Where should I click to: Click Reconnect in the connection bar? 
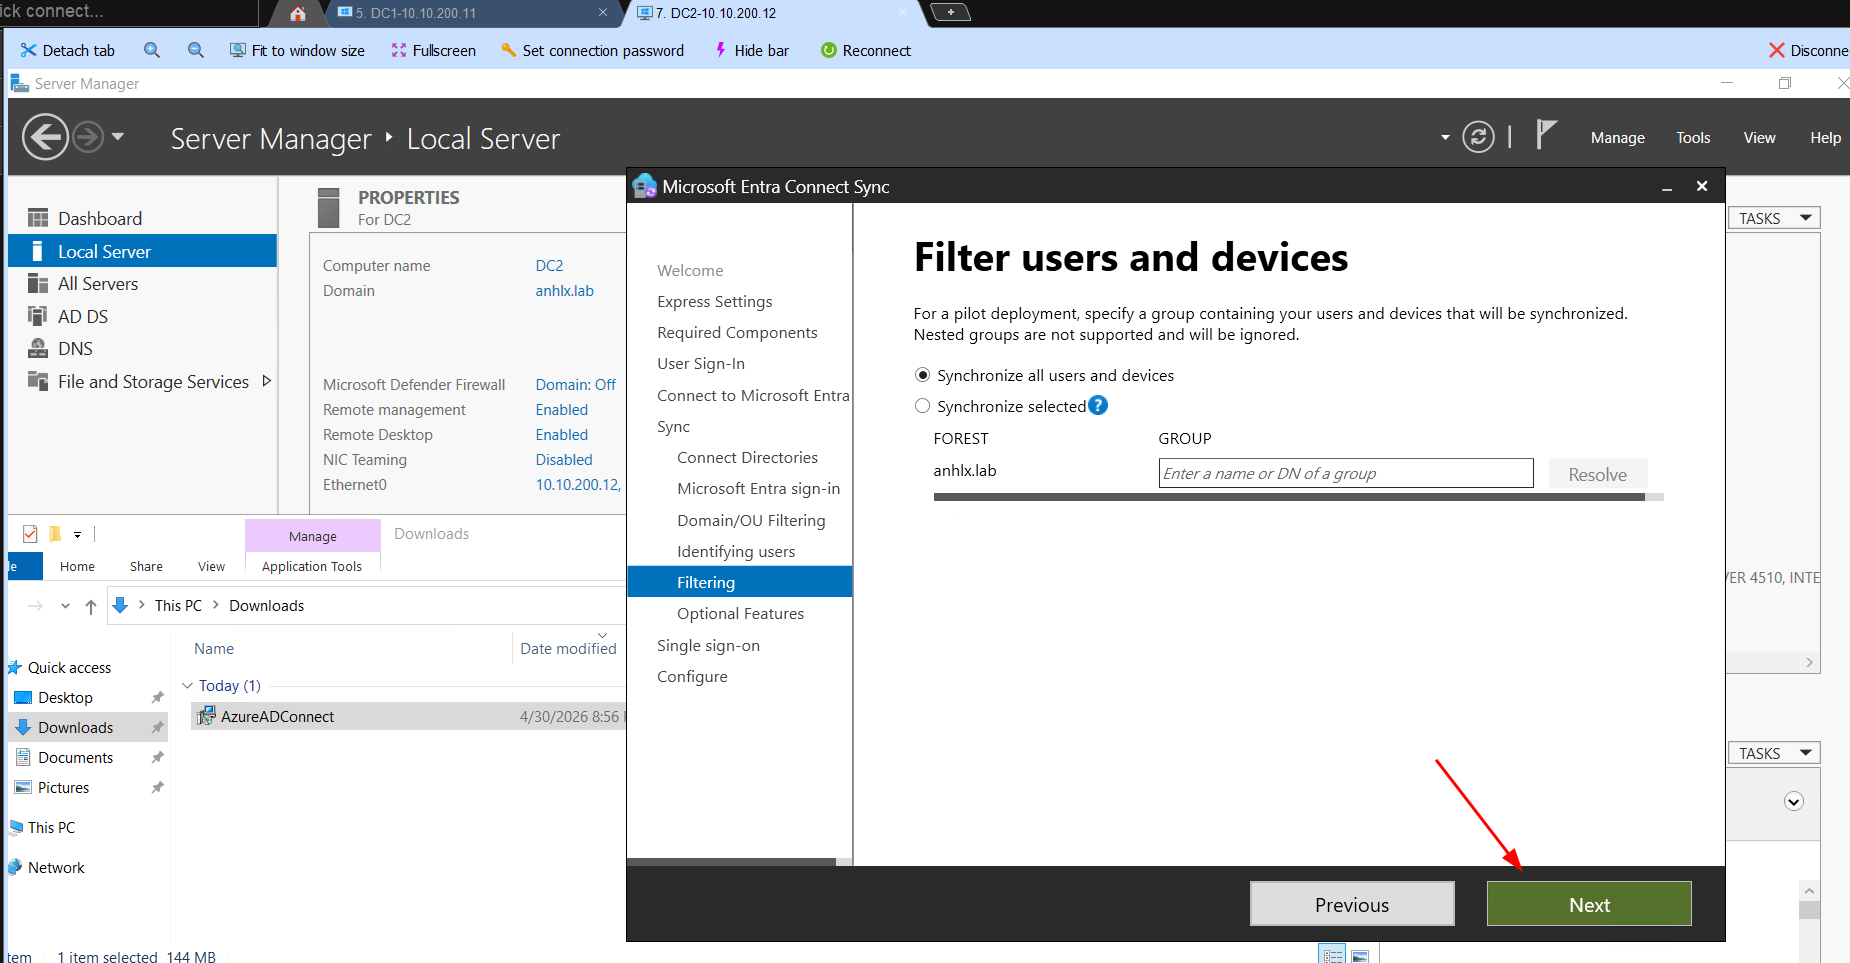tap(866, 50)
